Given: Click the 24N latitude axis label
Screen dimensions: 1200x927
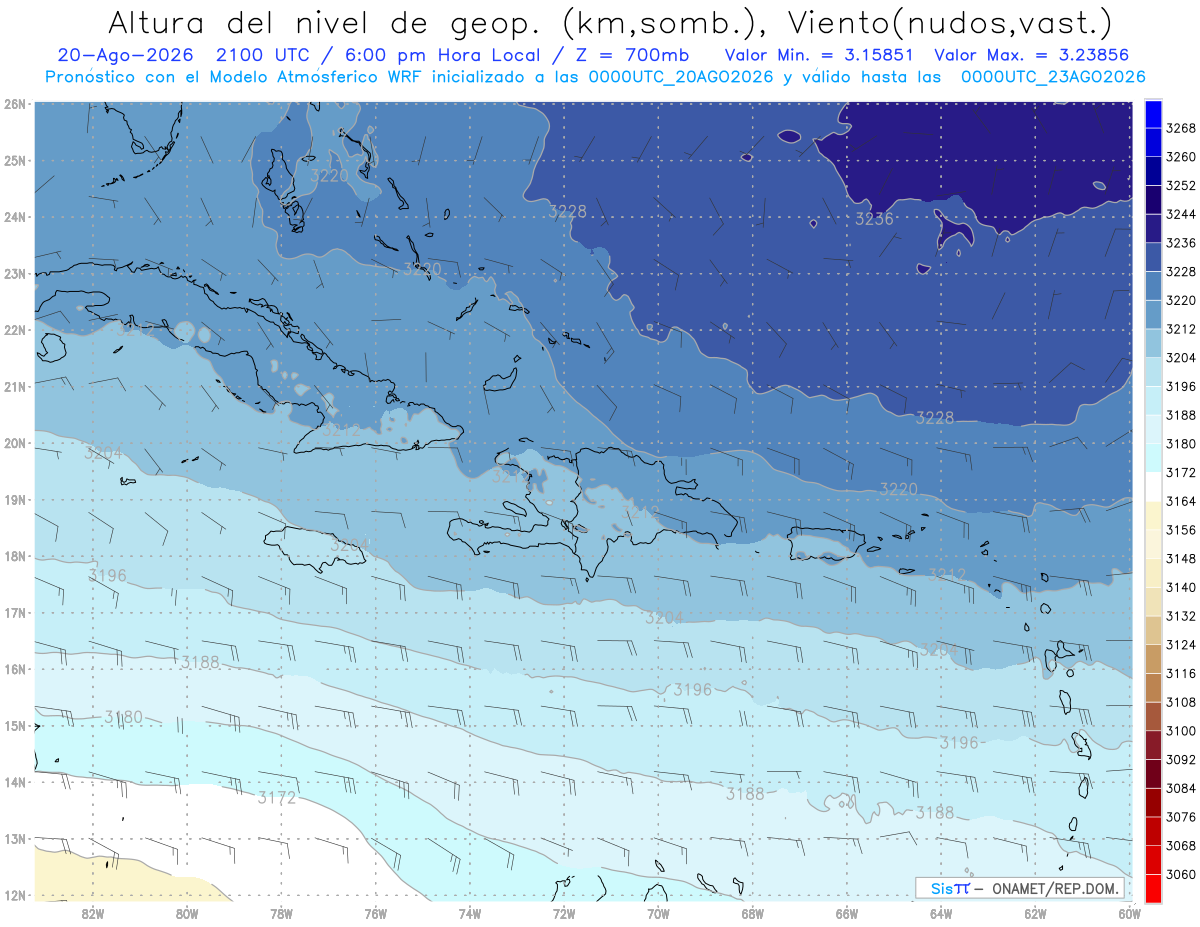Looking at the screenshot, I should pos(15,216).
